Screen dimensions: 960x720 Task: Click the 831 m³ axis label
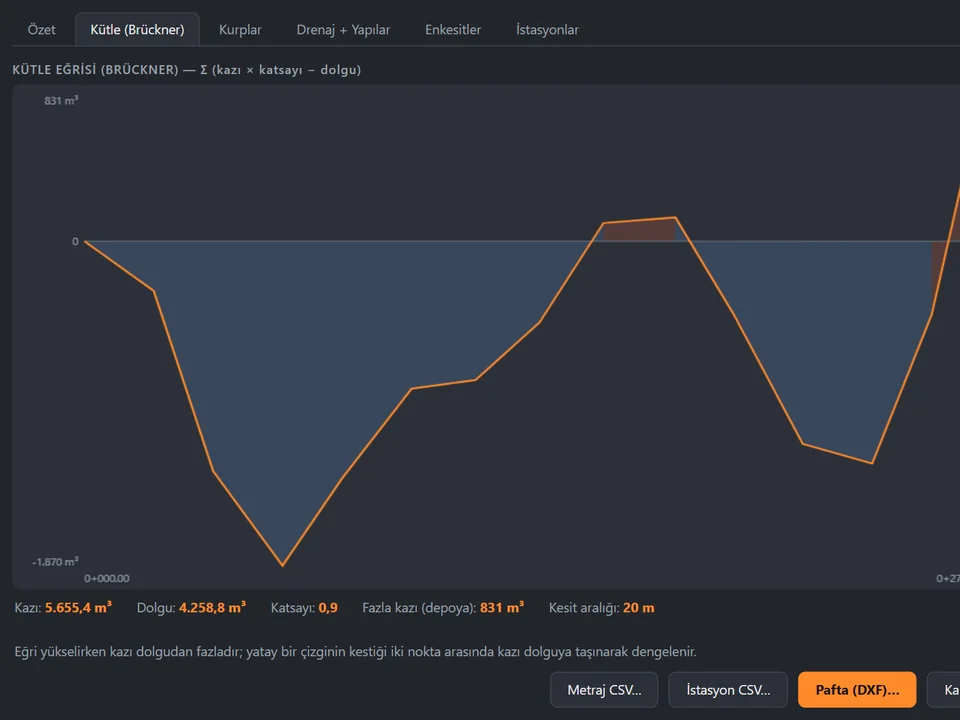click(61, 100)
